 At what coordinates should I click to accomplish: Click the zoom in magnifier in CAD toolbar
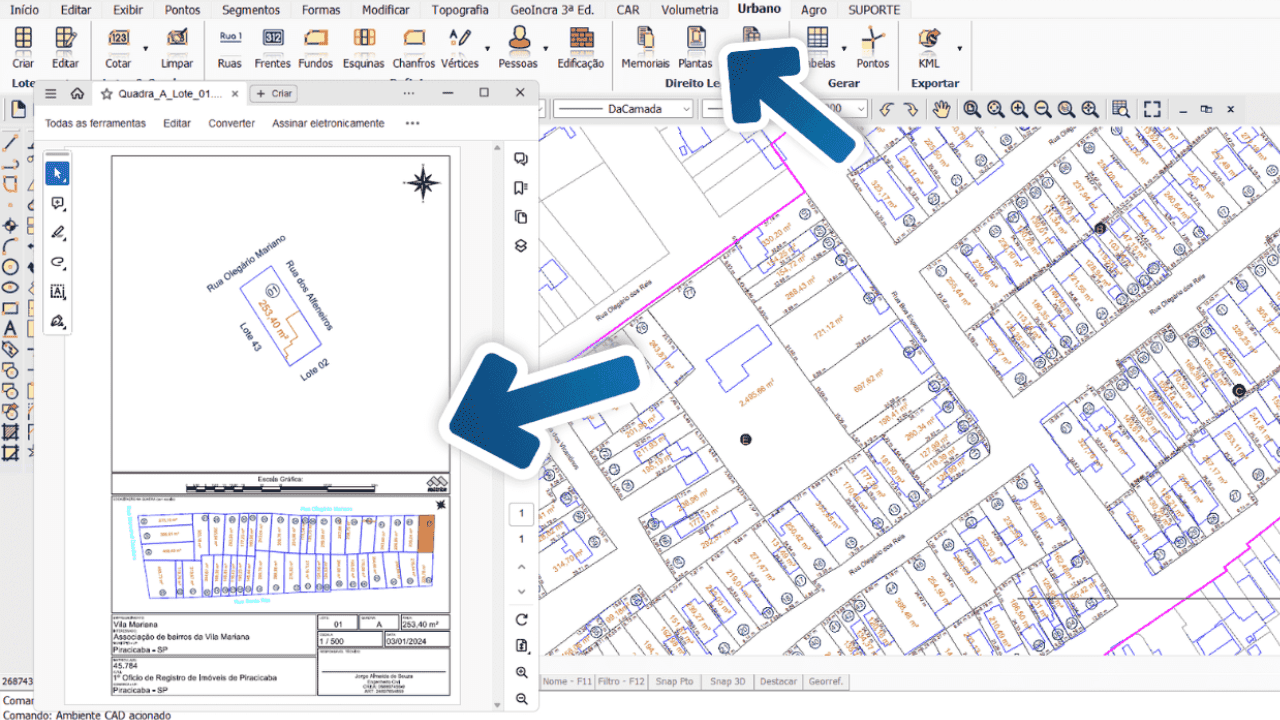click(x=1019, y=109)
